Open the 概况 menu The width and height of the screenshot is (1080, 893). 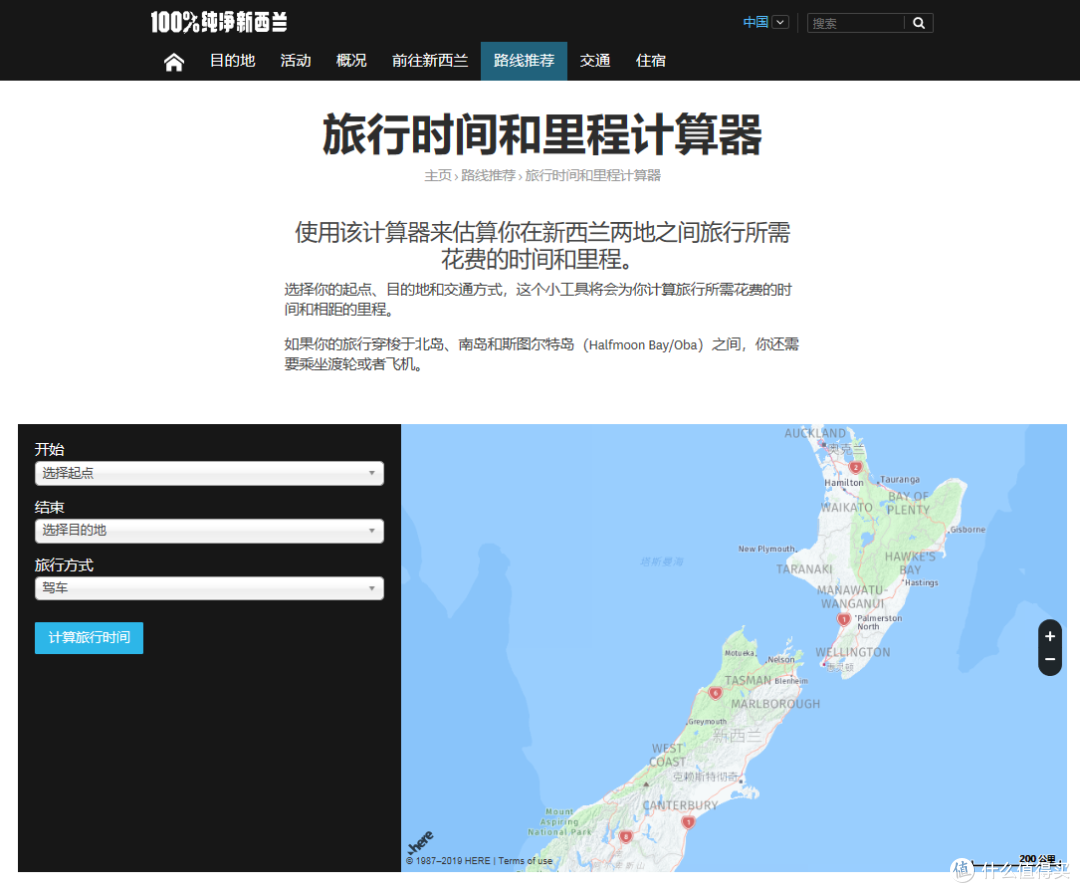[x=351, y=61]
